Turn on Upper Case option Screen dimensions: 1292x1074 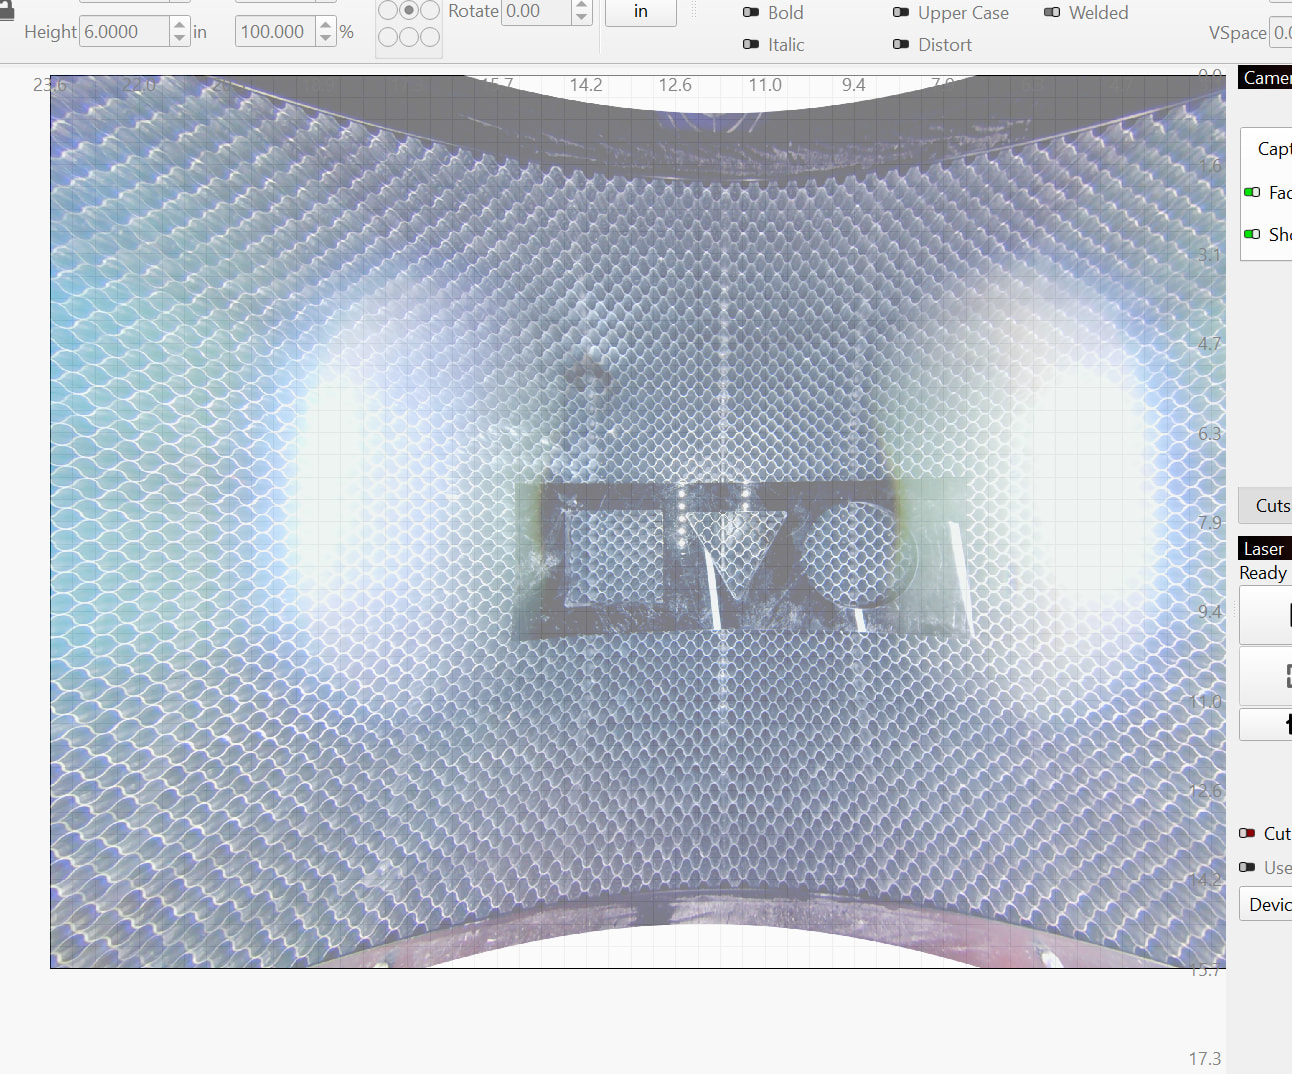[x=901, y=13]
